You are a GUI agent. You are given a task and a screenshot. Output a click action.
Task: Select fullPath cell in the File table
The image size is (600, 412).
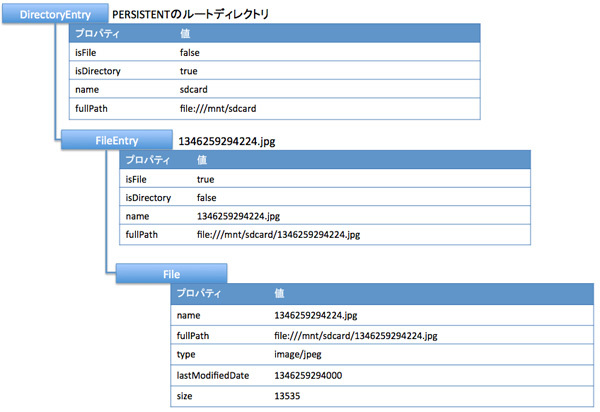click(193, 336)
